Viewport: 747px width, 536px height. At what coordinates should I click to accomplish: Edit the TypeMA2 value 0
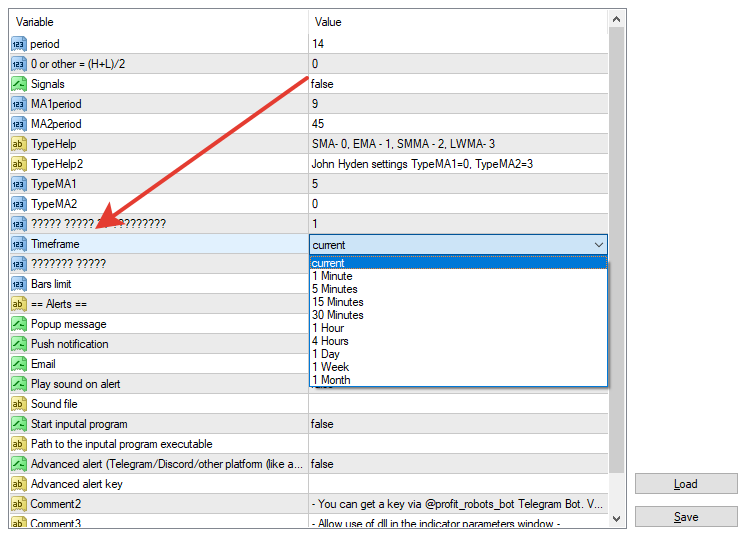(x=458, y=204)
